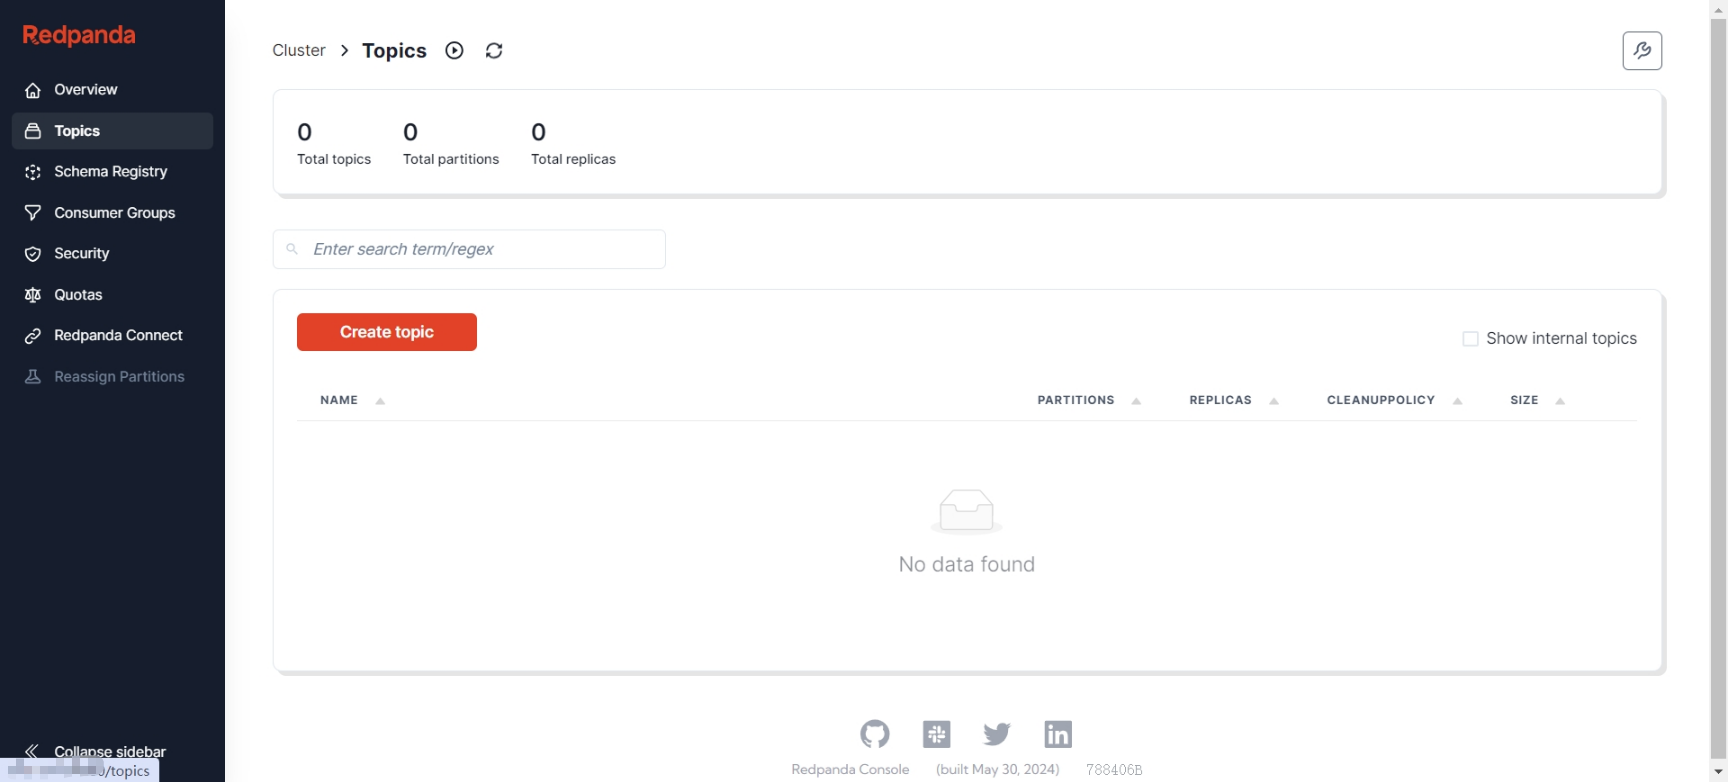This screenshot has height=782, width=1728.
Task: Open the Slack community icon link
Action: pos(936,734)
